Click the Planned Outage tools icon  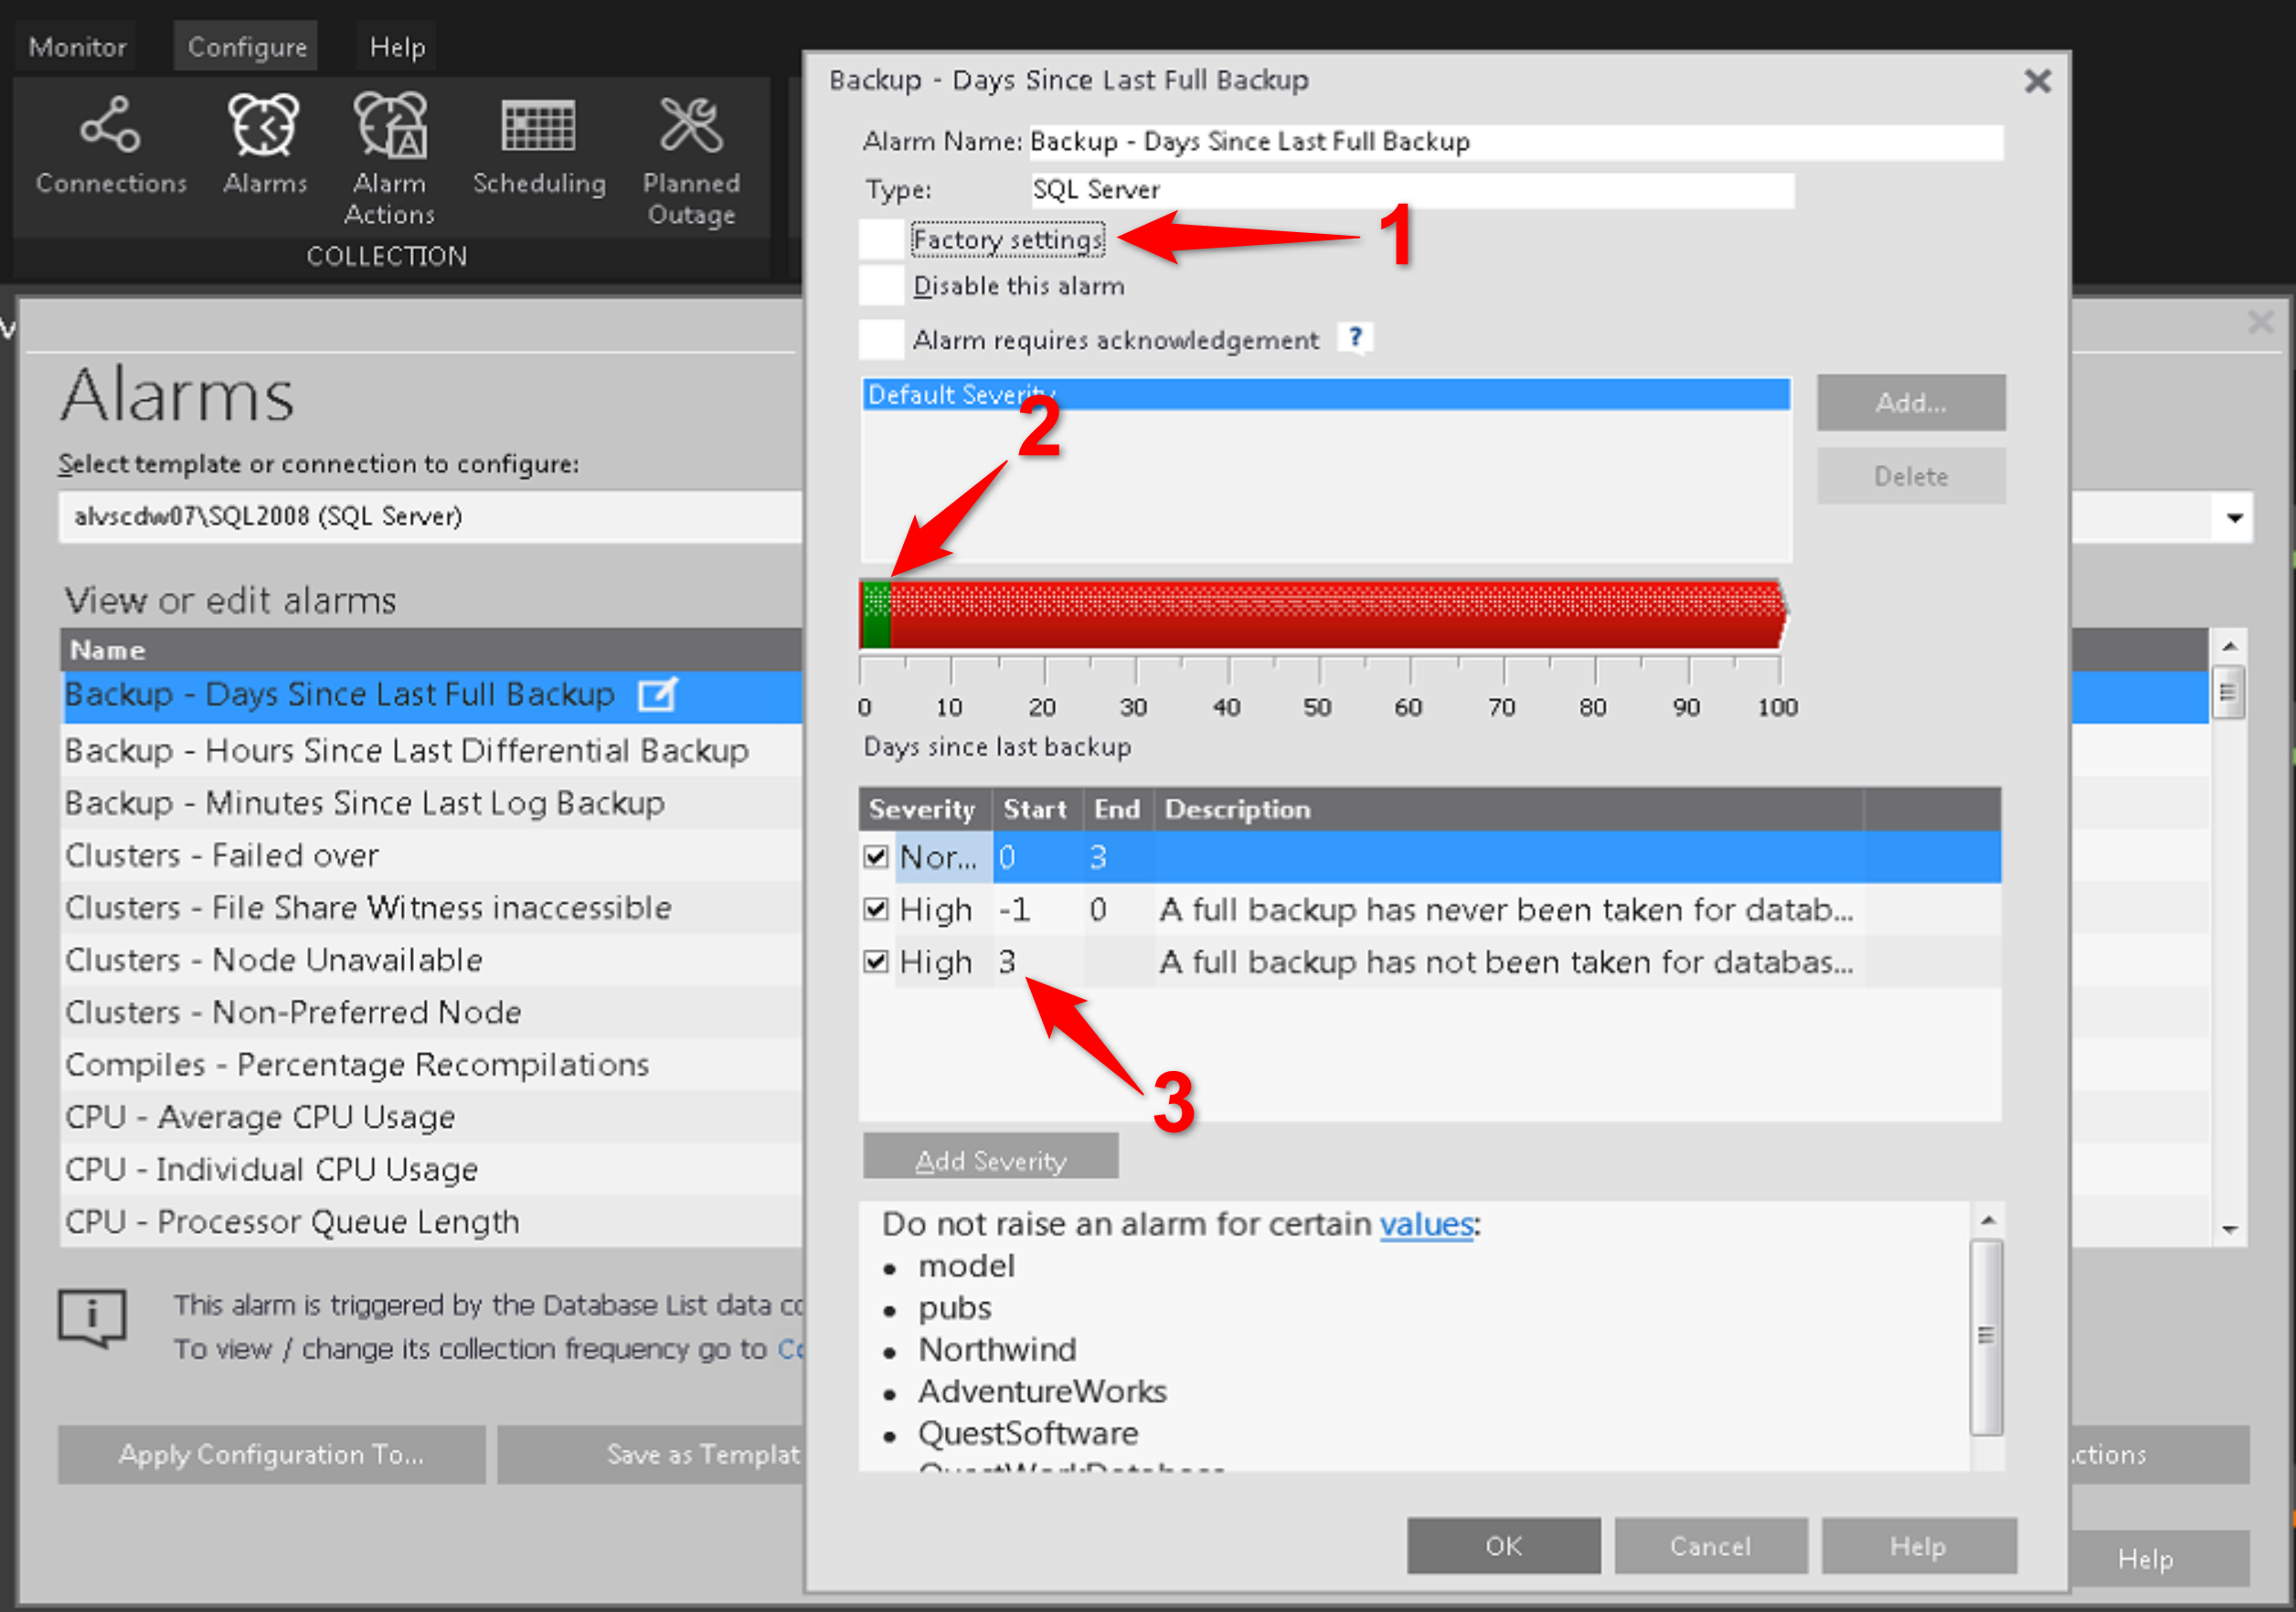(x=691, y=126)
